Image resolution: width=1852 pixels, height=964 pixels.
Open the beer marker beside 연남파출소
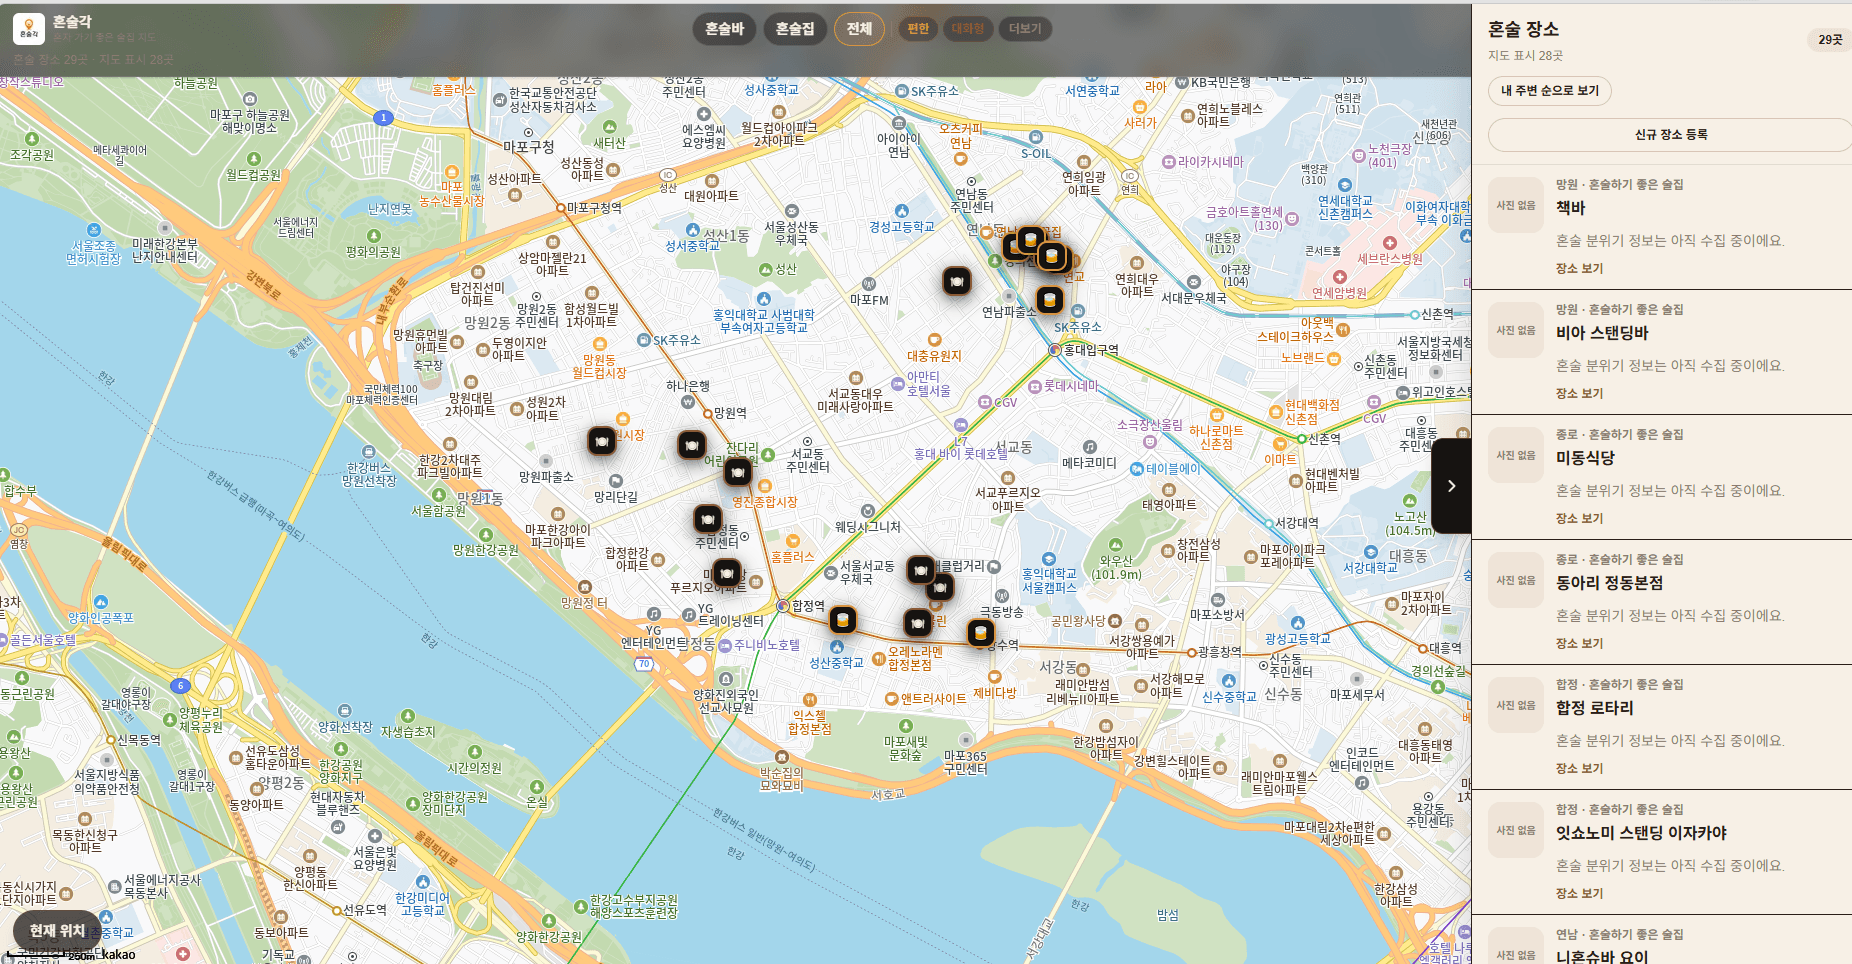(1049, 299)
